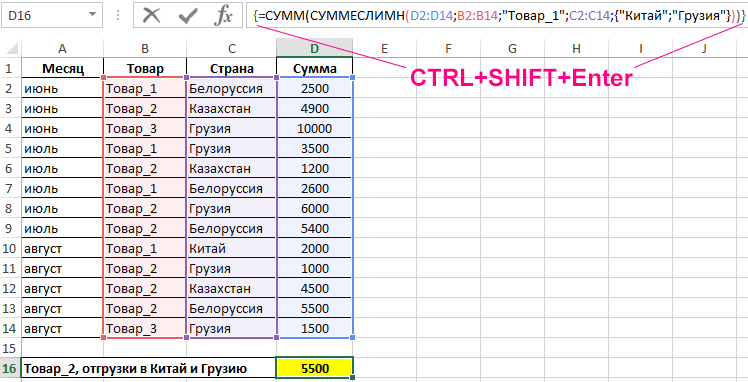Click the 'Месяц' header cell
Screen dimensions: 748x382
pyautogui.click(x=62, y=68)
